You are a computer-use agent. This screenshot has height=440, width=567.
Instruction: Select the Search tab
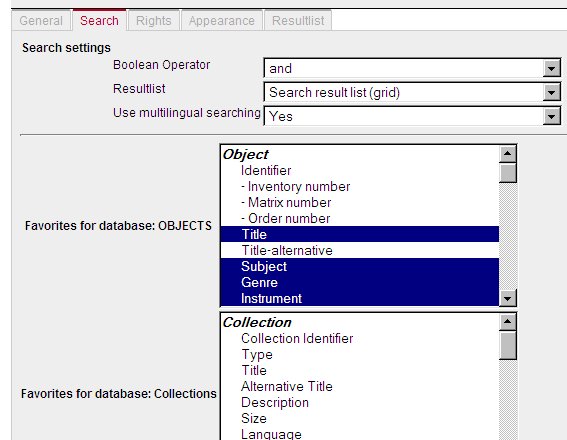click(x=99, y=20)
